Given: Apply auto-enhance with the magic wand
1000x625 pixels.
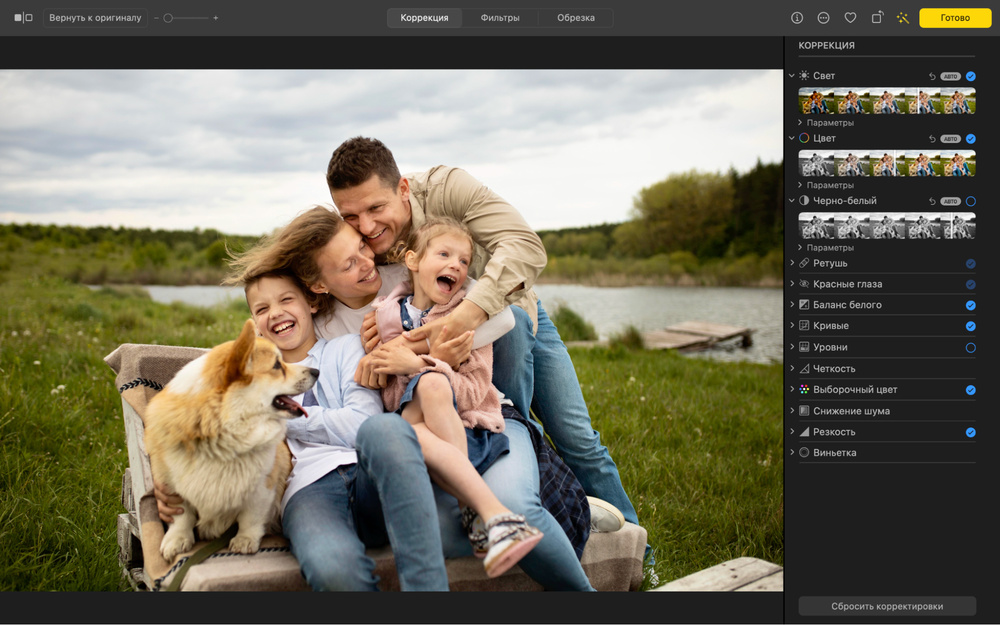Looking at the screenshot, I should pos(903,18).
